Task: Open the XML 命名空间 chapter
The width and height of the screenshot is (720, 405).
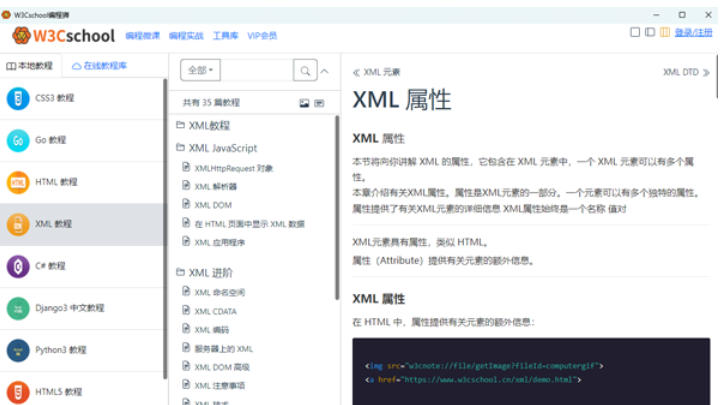Action: tap(219, 292)
